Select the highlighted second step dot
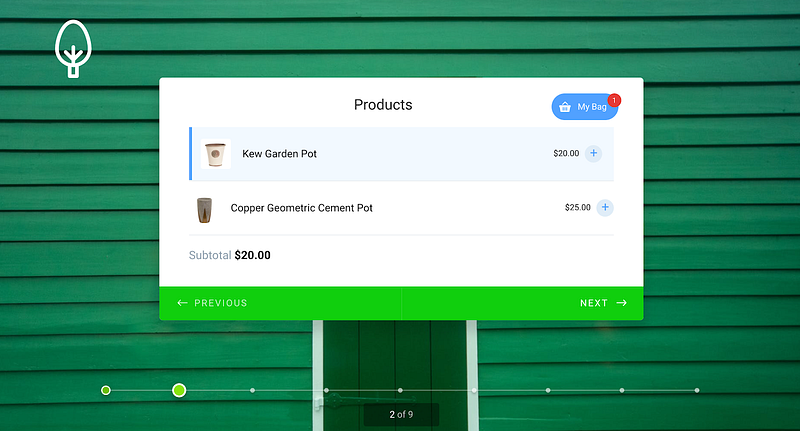This screenshot has width=800, height=431. pos(179,390)
